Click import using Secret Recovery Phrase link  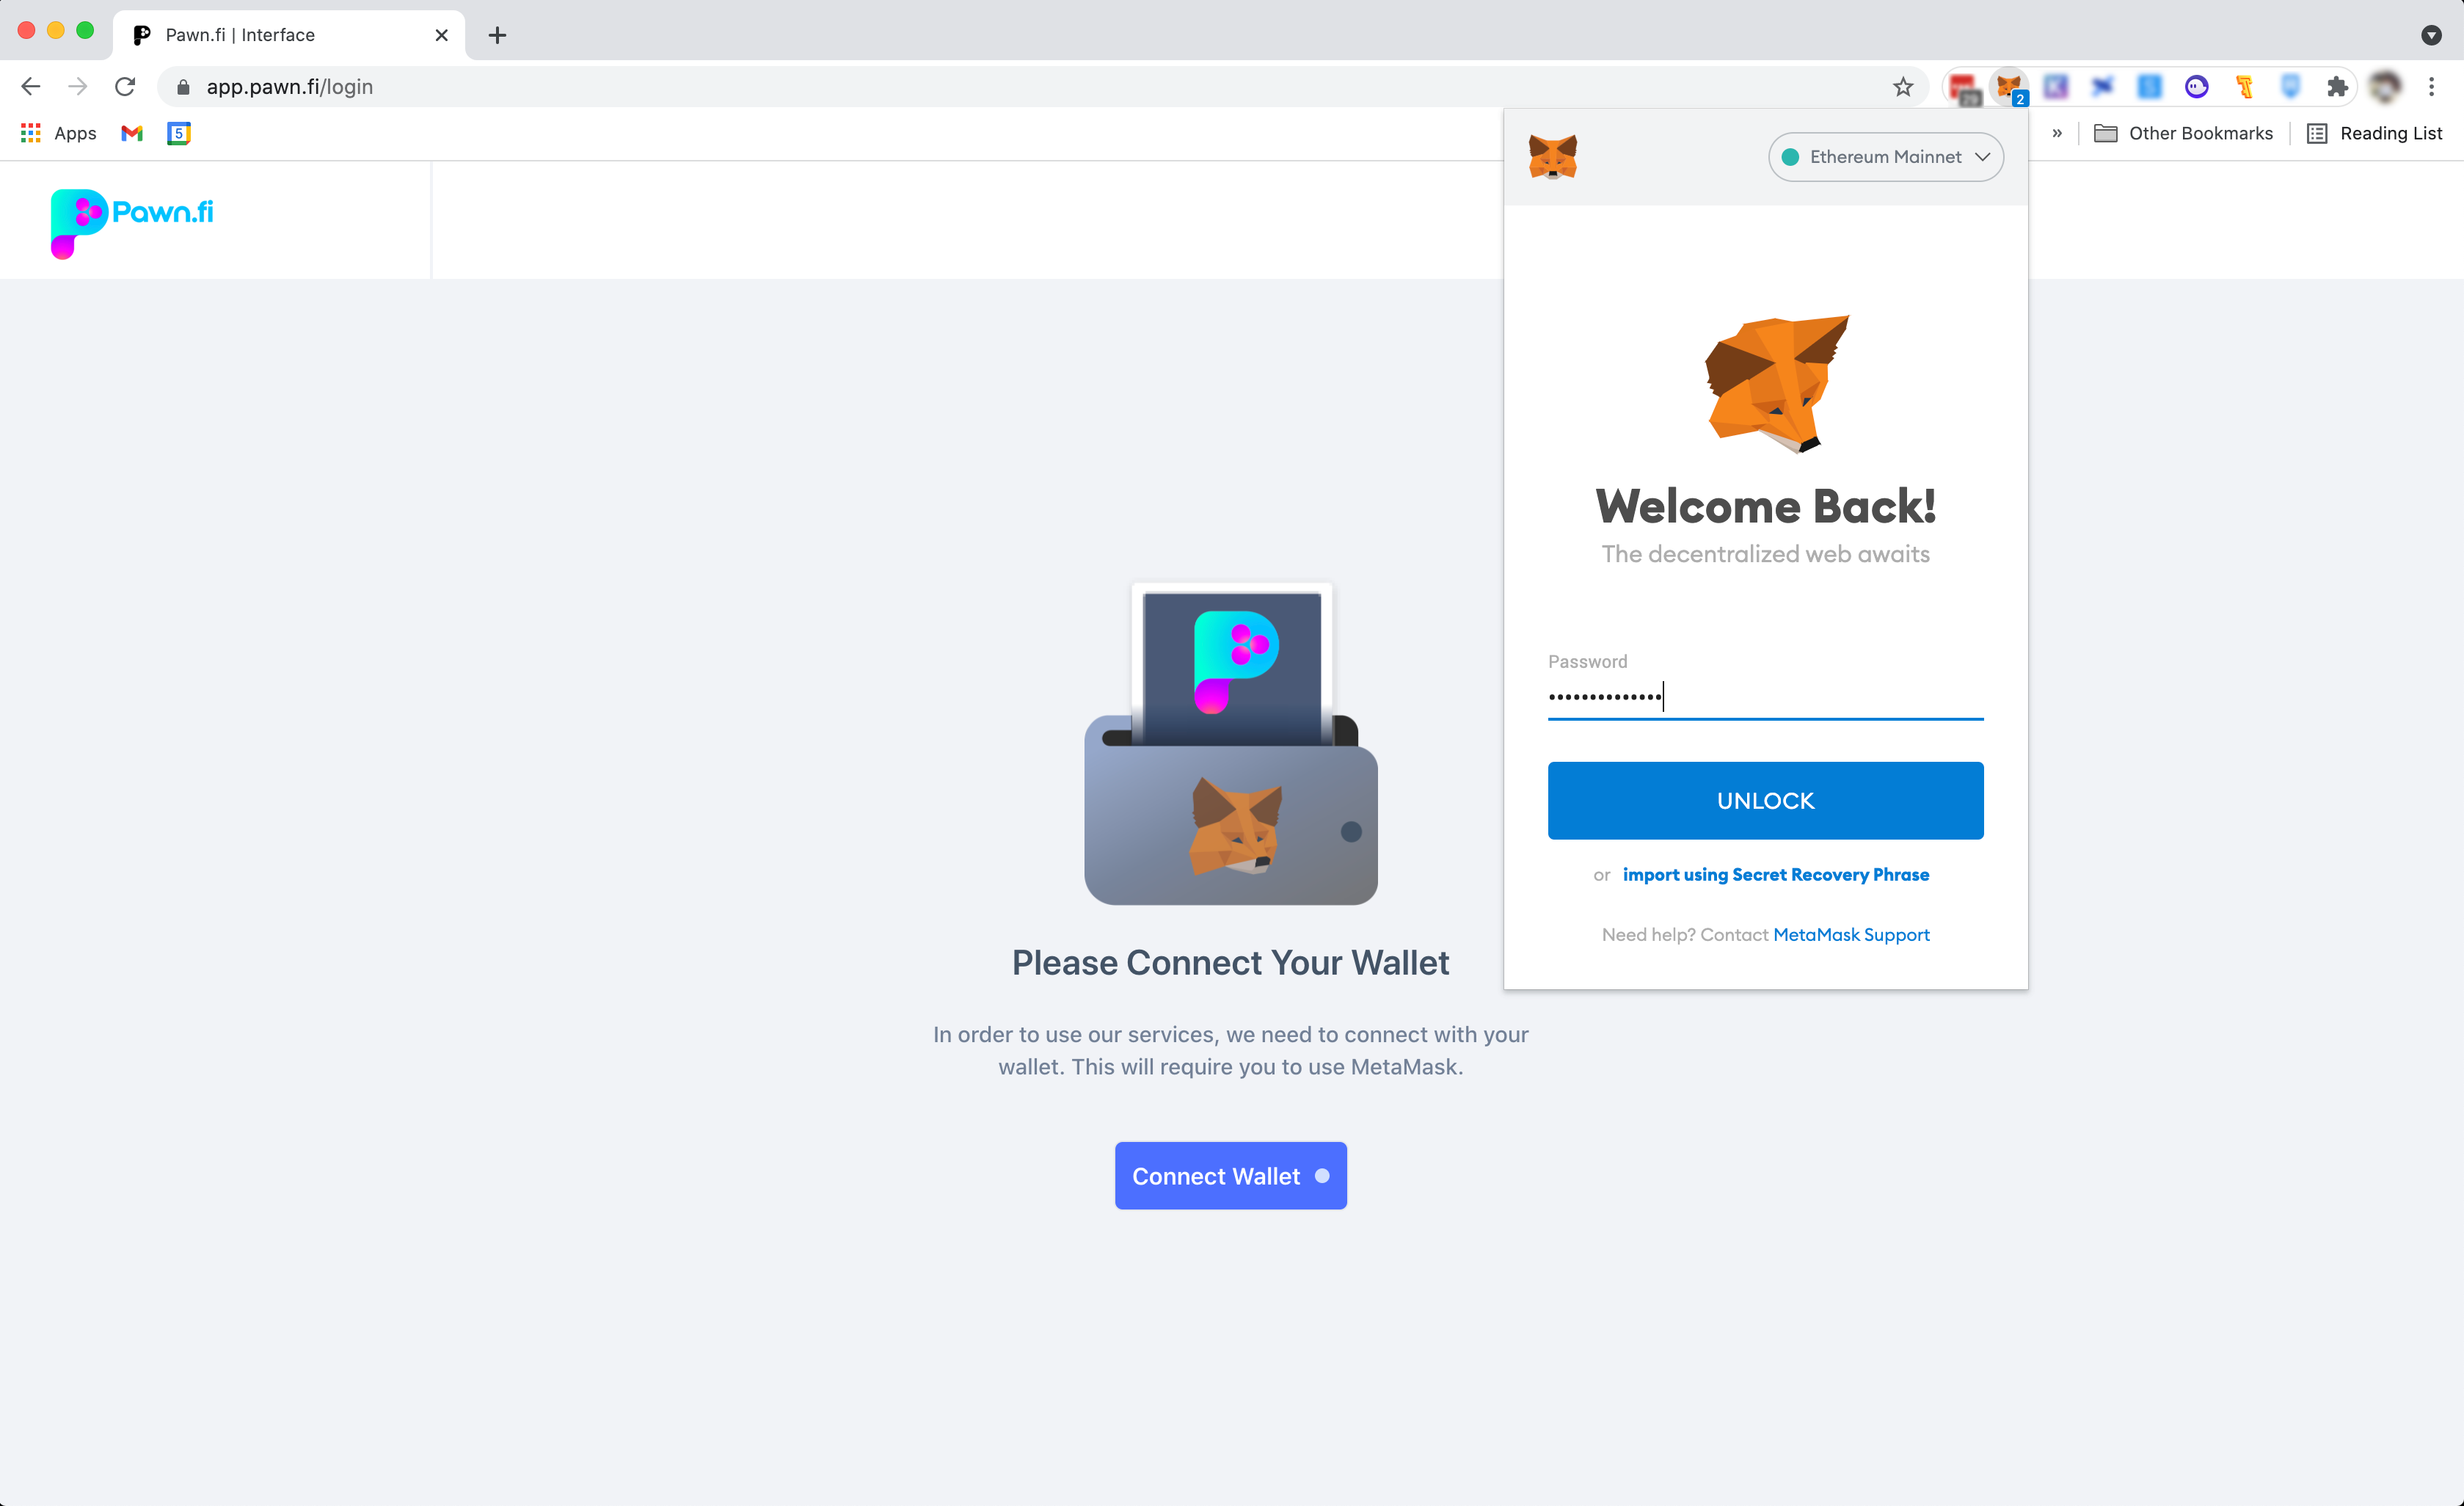pyautogui.click(x=1775, y=875)
